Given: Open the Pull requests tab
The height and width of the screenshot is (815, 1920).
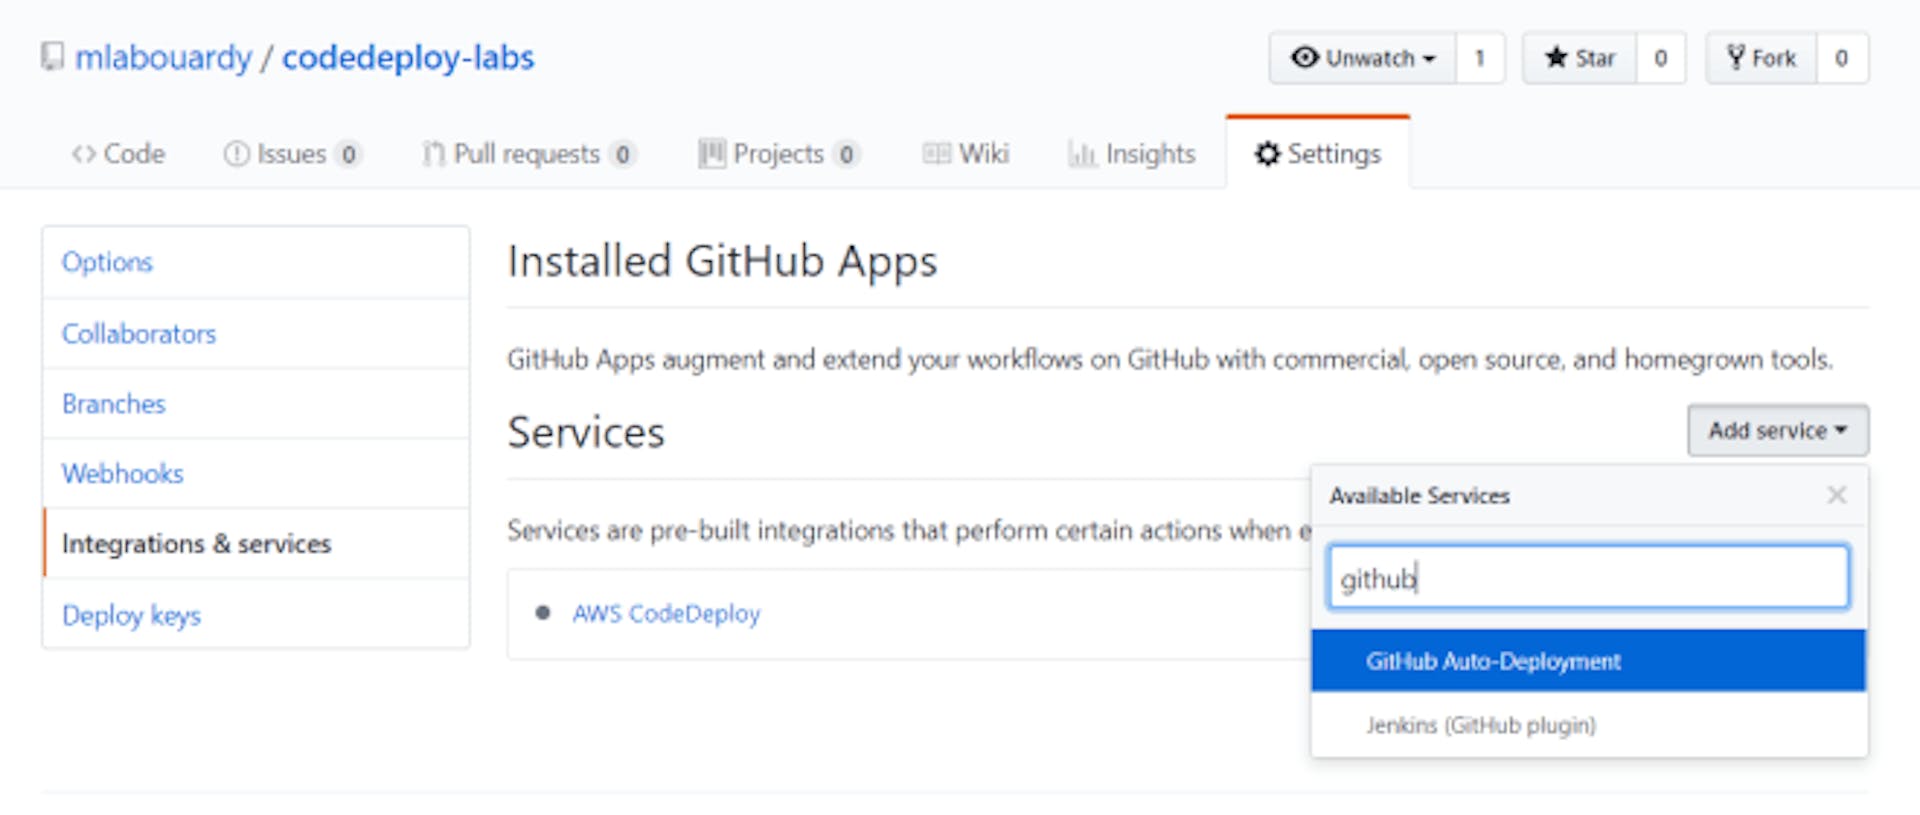Looking at the screenshot, I should click(528, 153).
